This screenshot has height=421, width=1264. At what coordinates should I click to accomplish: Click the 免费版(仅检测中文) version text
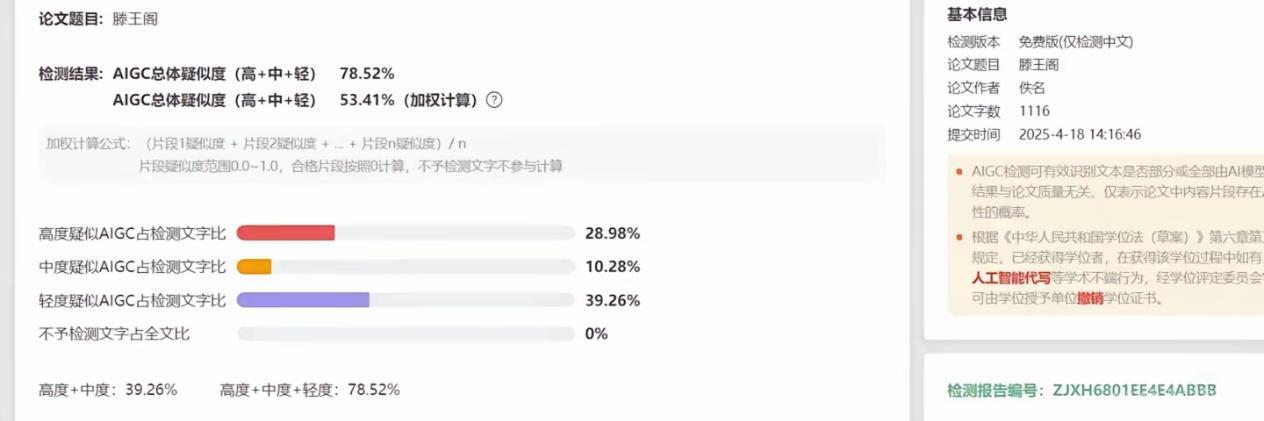1075,42
